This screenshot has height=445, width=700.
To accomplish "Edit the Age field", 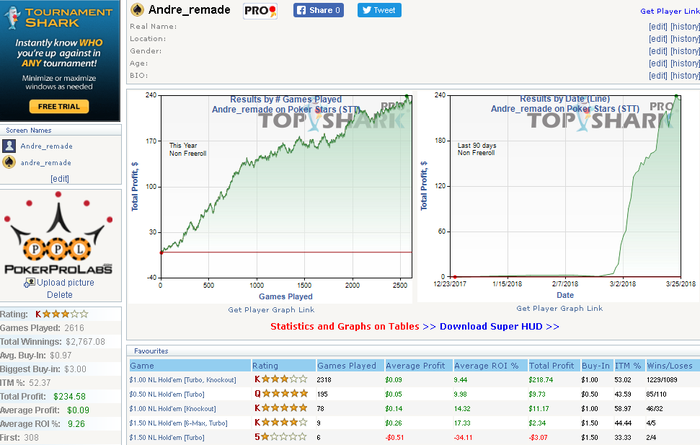I will (x=658, y=63).
